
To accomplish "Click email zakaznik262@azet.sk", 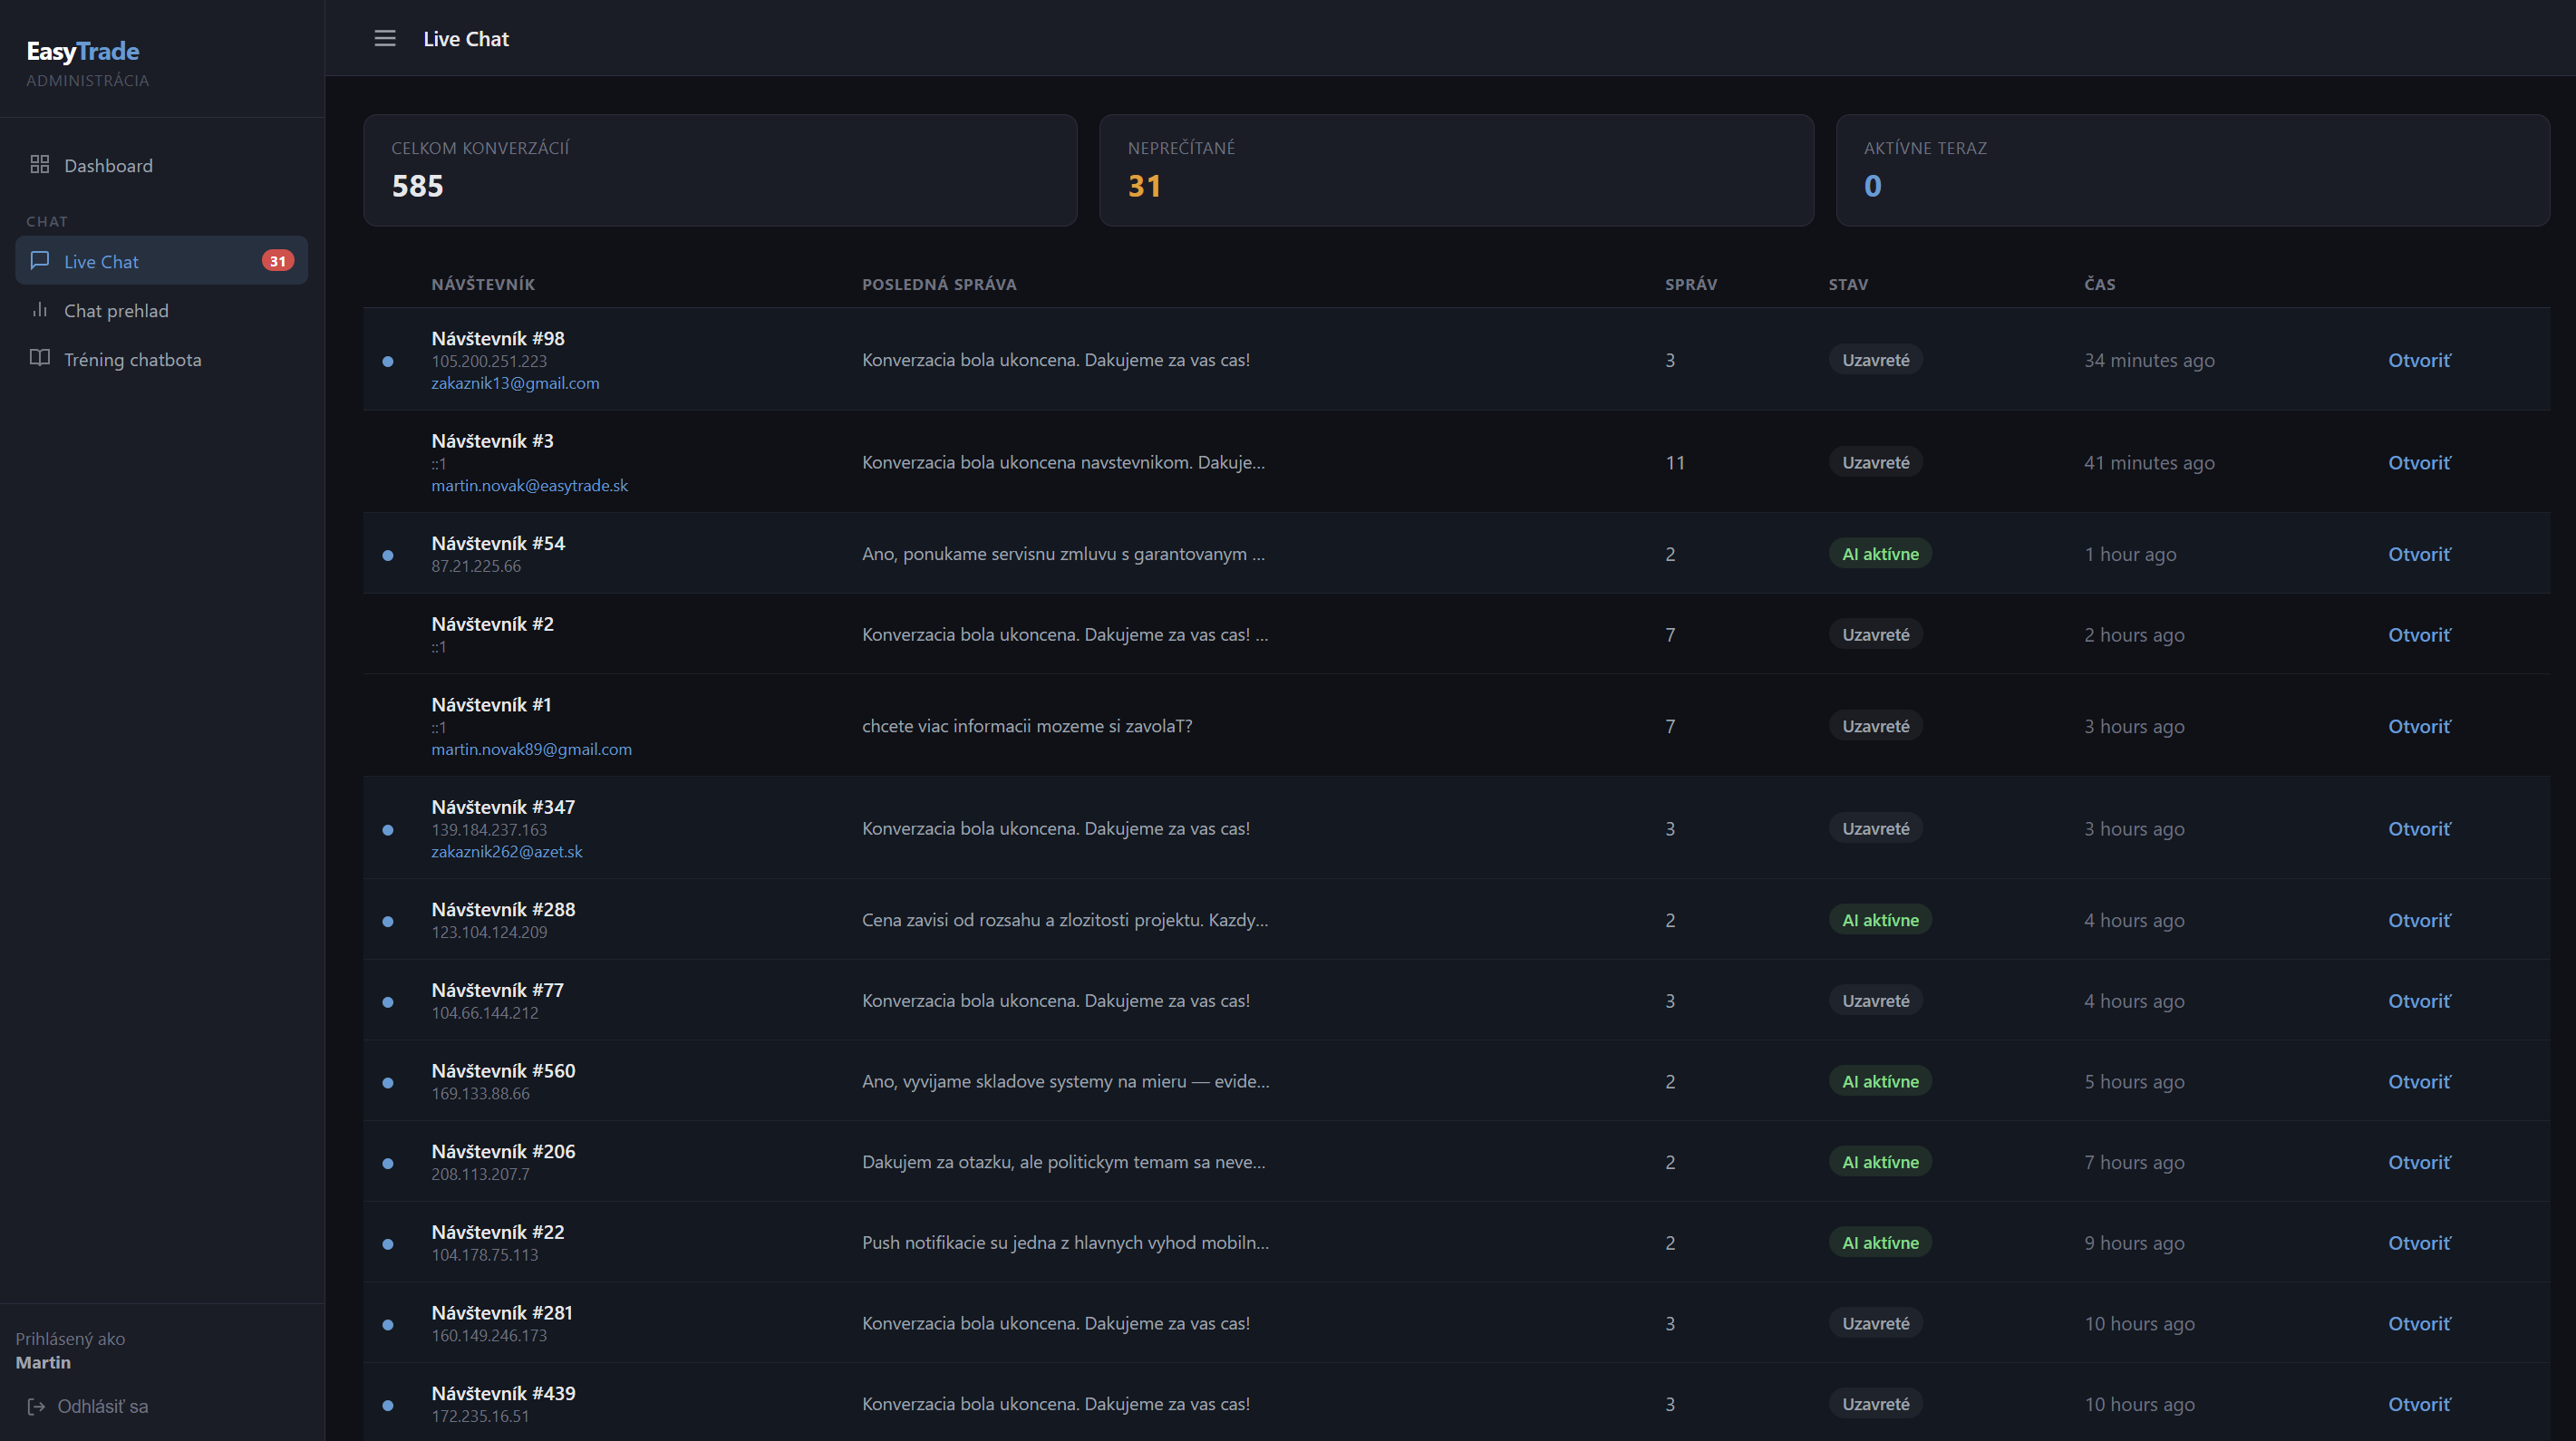I will 506,851.
